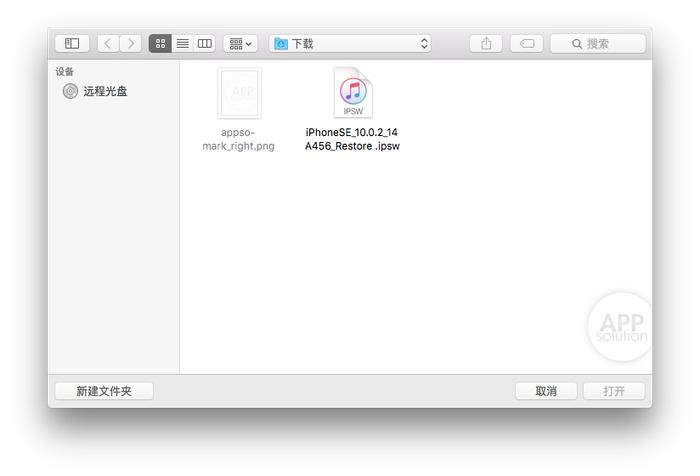Open the 下载 folder location popup
700x476 pixels.
[350, 43]
